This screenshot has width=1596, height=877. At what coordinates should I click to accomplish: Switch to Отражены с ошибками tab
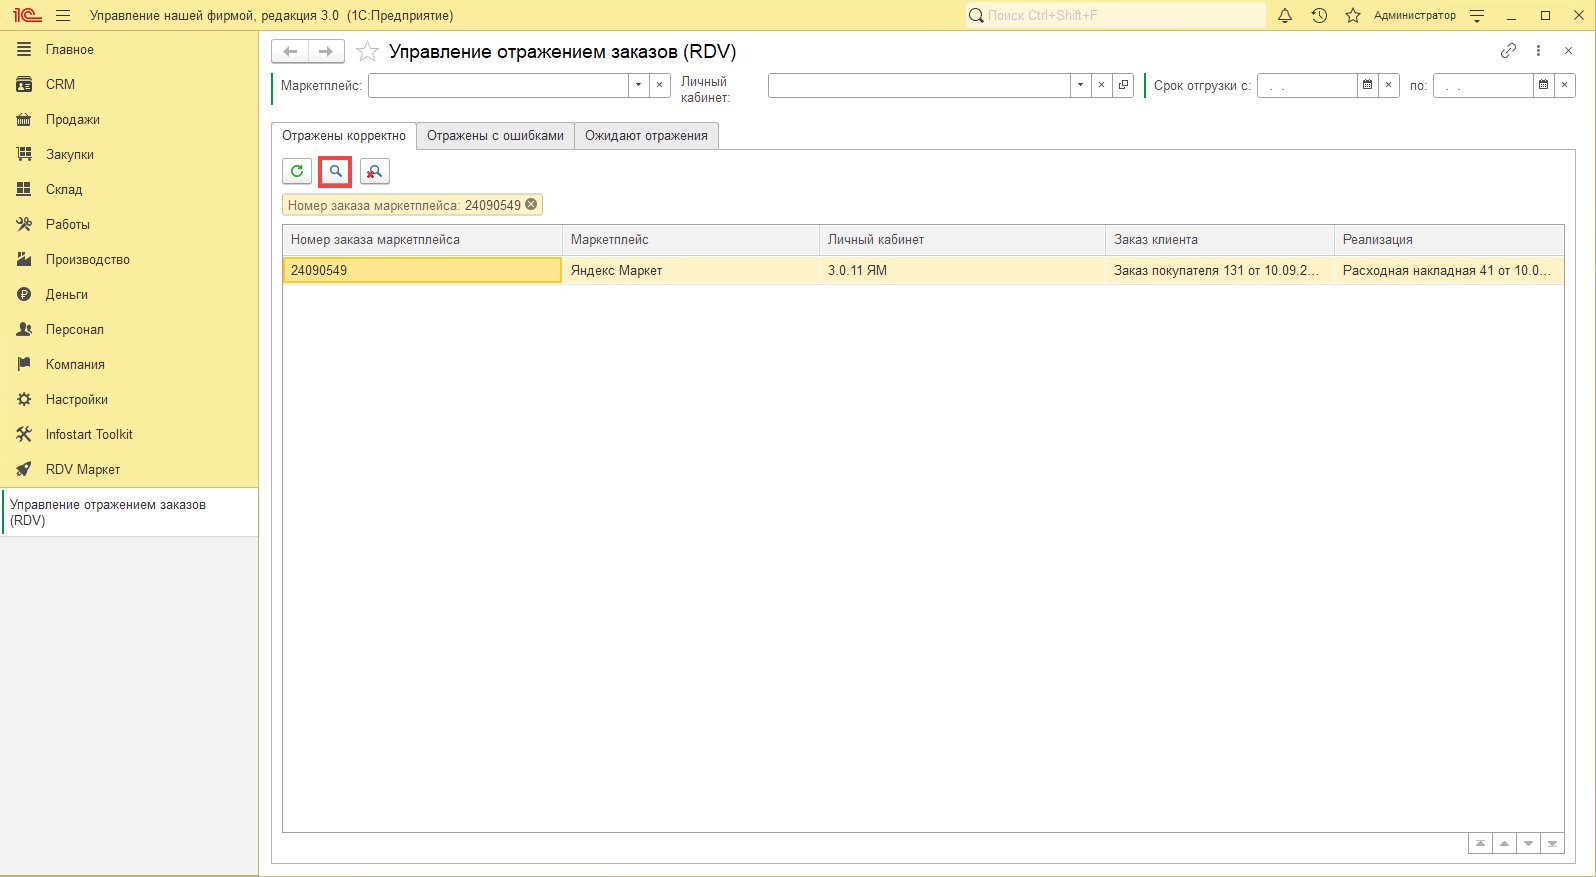495,135
